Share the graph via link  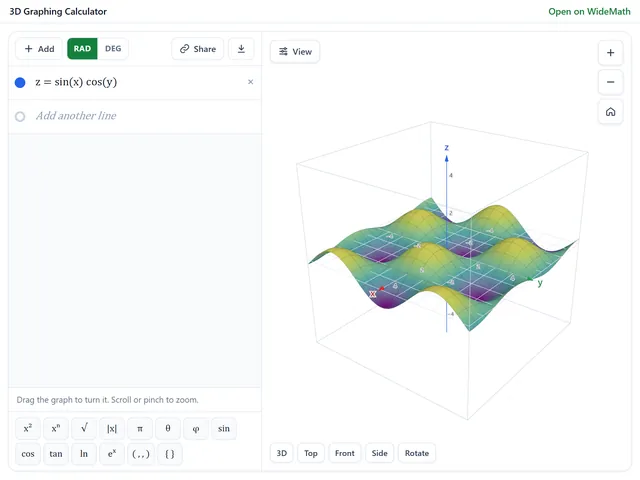(x=198, y=49)
